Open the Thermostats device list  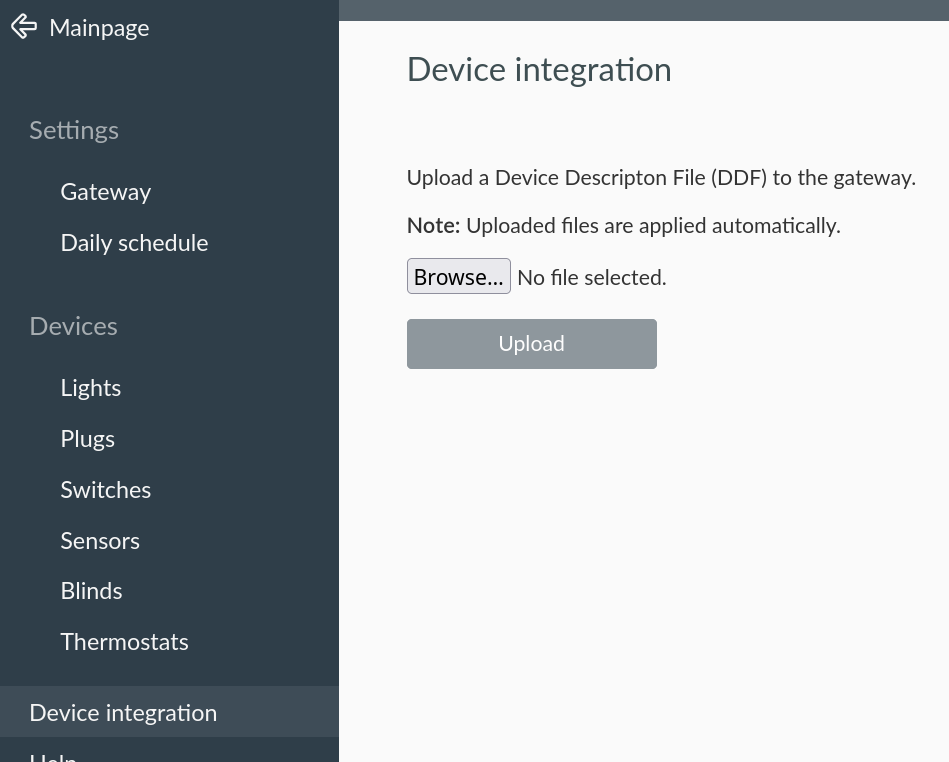[125, 642]
